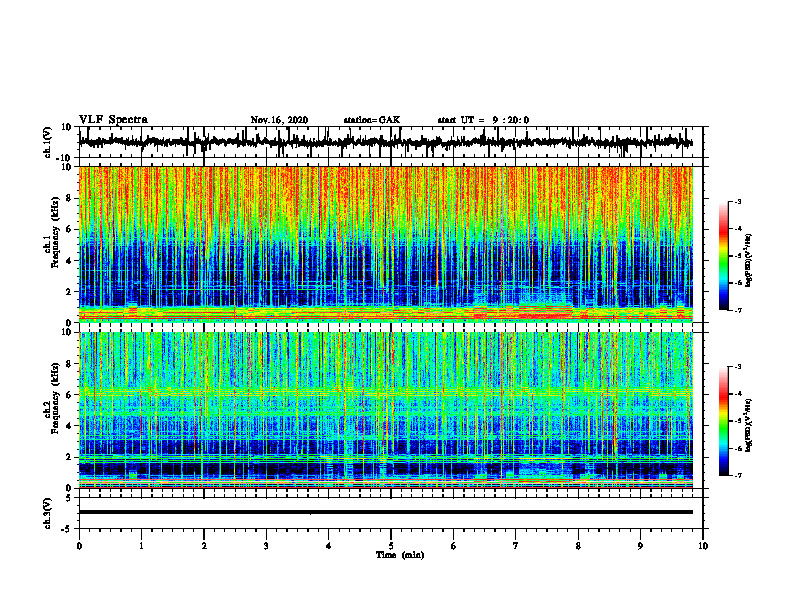Click time axis tick label '2'
This screenshot has height=612, width=792.
[x=204, y=546]
